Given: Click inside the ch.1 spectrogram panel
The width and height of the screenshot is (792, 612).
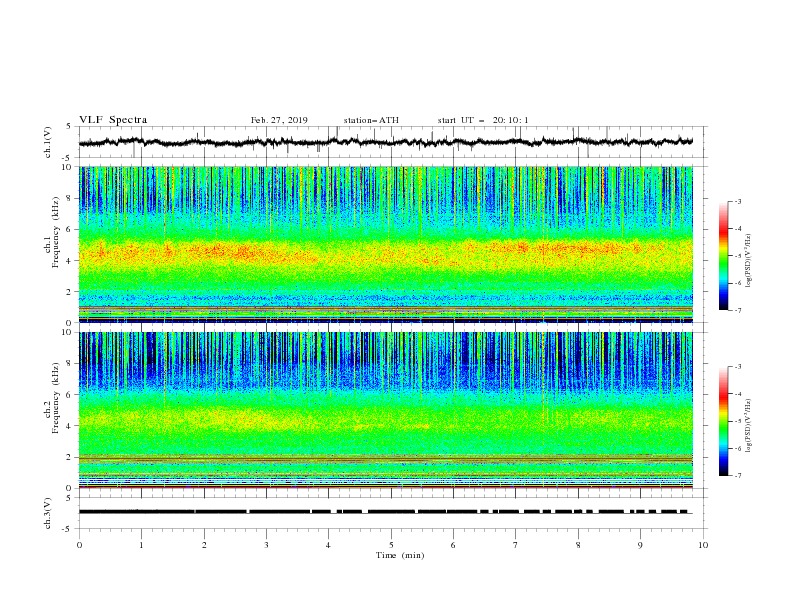Looking at the screenshot, I should coord(386,244).
